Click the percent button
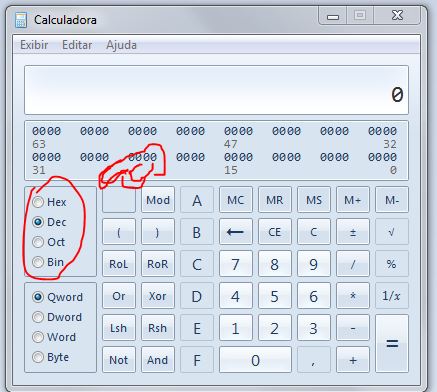This screenshot has width=437, height=392. coord(392,264)
